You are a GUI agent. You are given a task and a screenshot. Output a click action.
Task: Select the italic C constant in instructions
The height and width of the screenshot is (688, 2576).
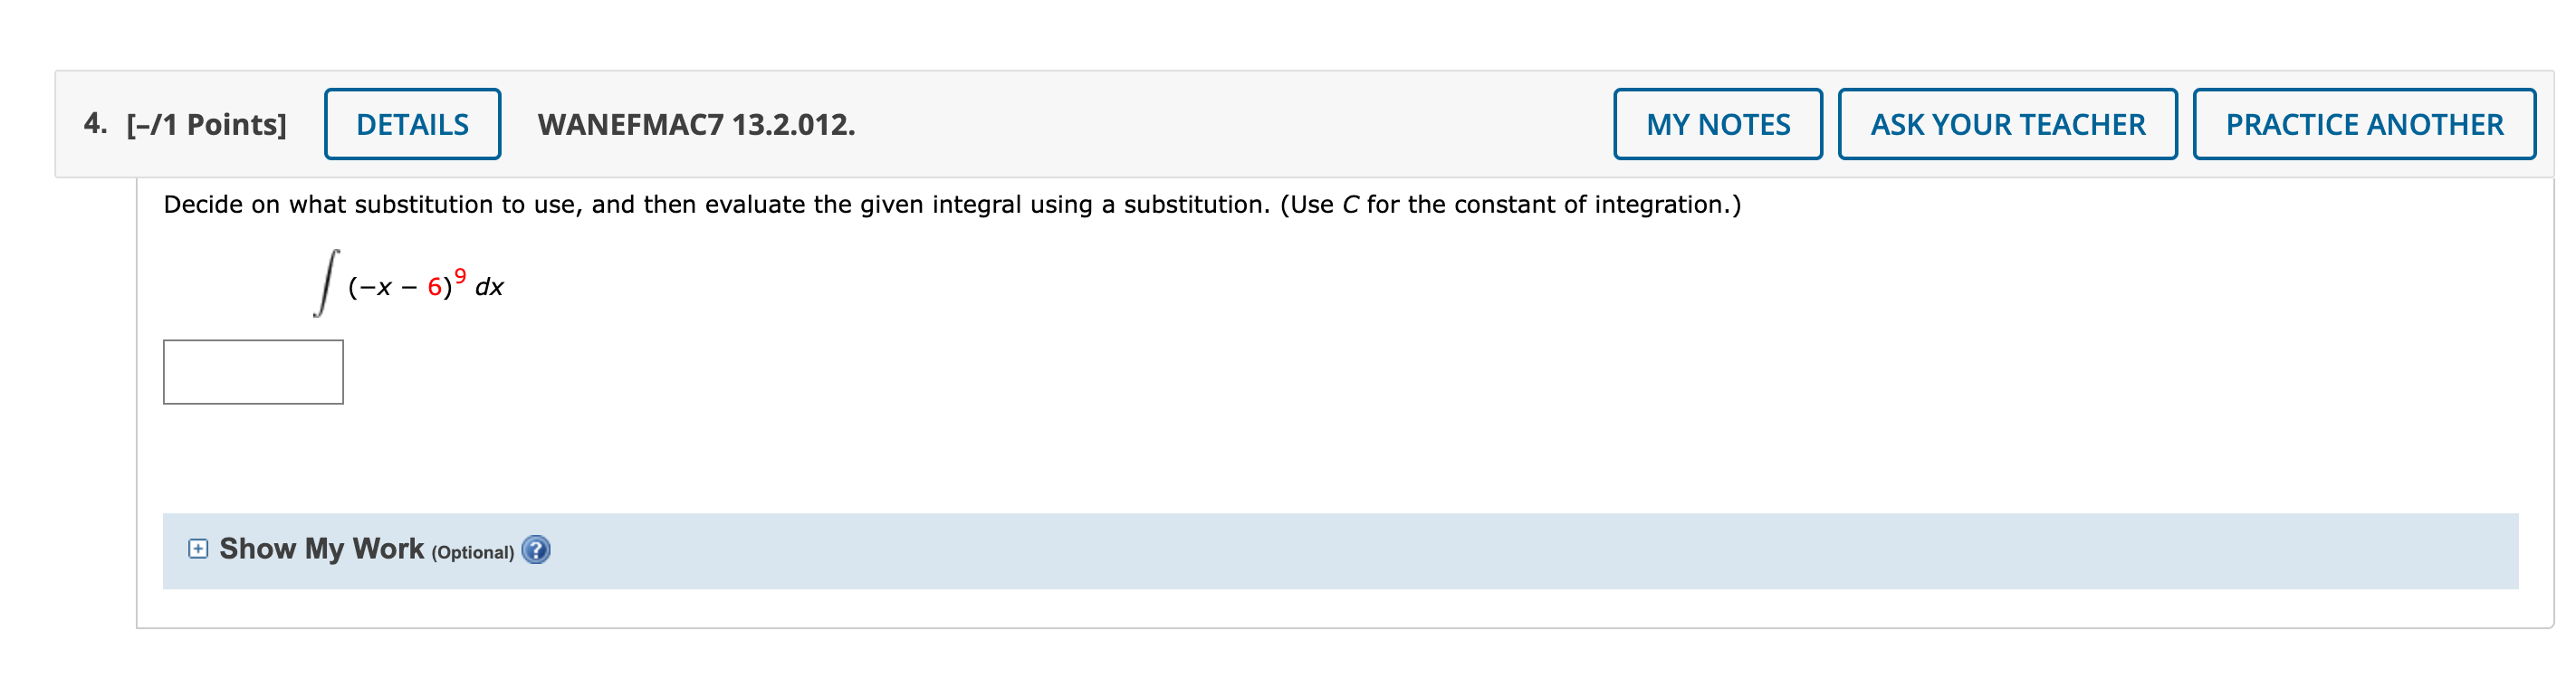[x=1350, y=205]
